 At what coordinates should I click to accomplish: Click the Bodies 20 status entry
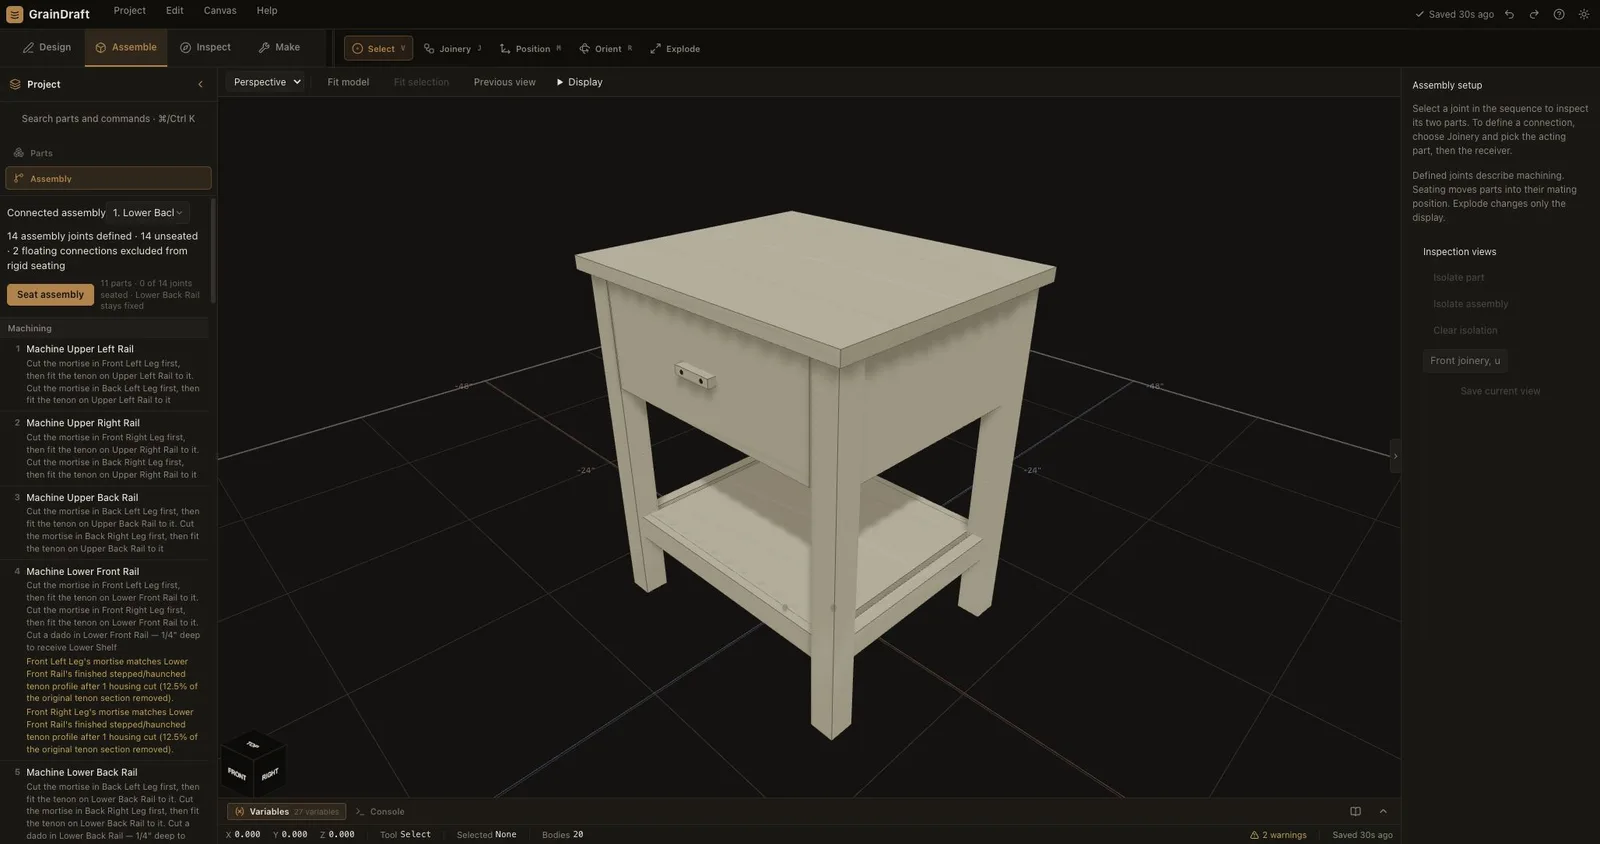click(x=562, y=835)
